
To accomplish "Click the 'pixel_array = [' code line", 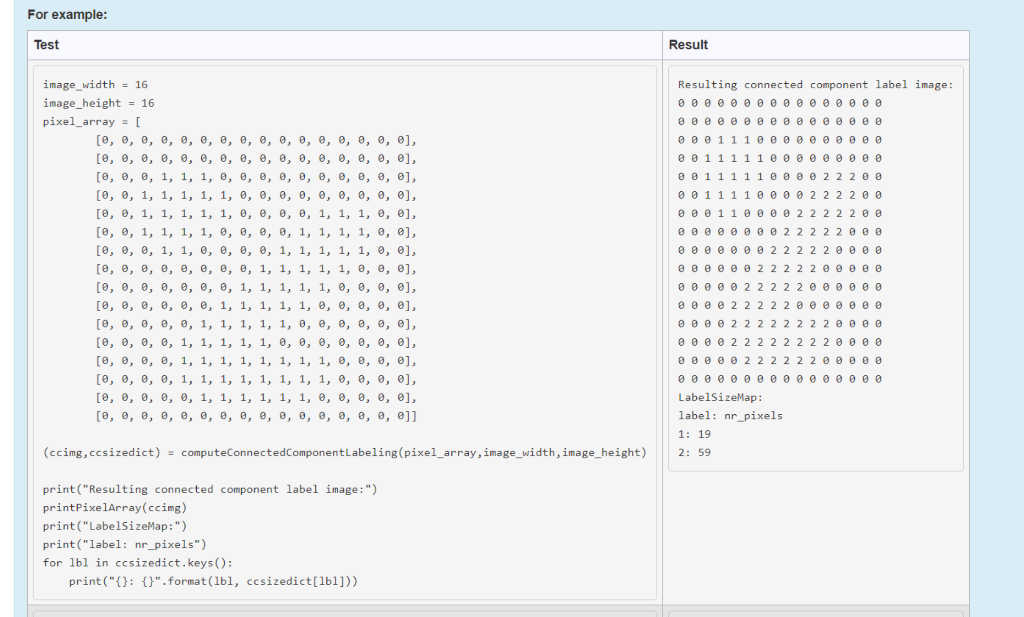I will tap(92, 121).
